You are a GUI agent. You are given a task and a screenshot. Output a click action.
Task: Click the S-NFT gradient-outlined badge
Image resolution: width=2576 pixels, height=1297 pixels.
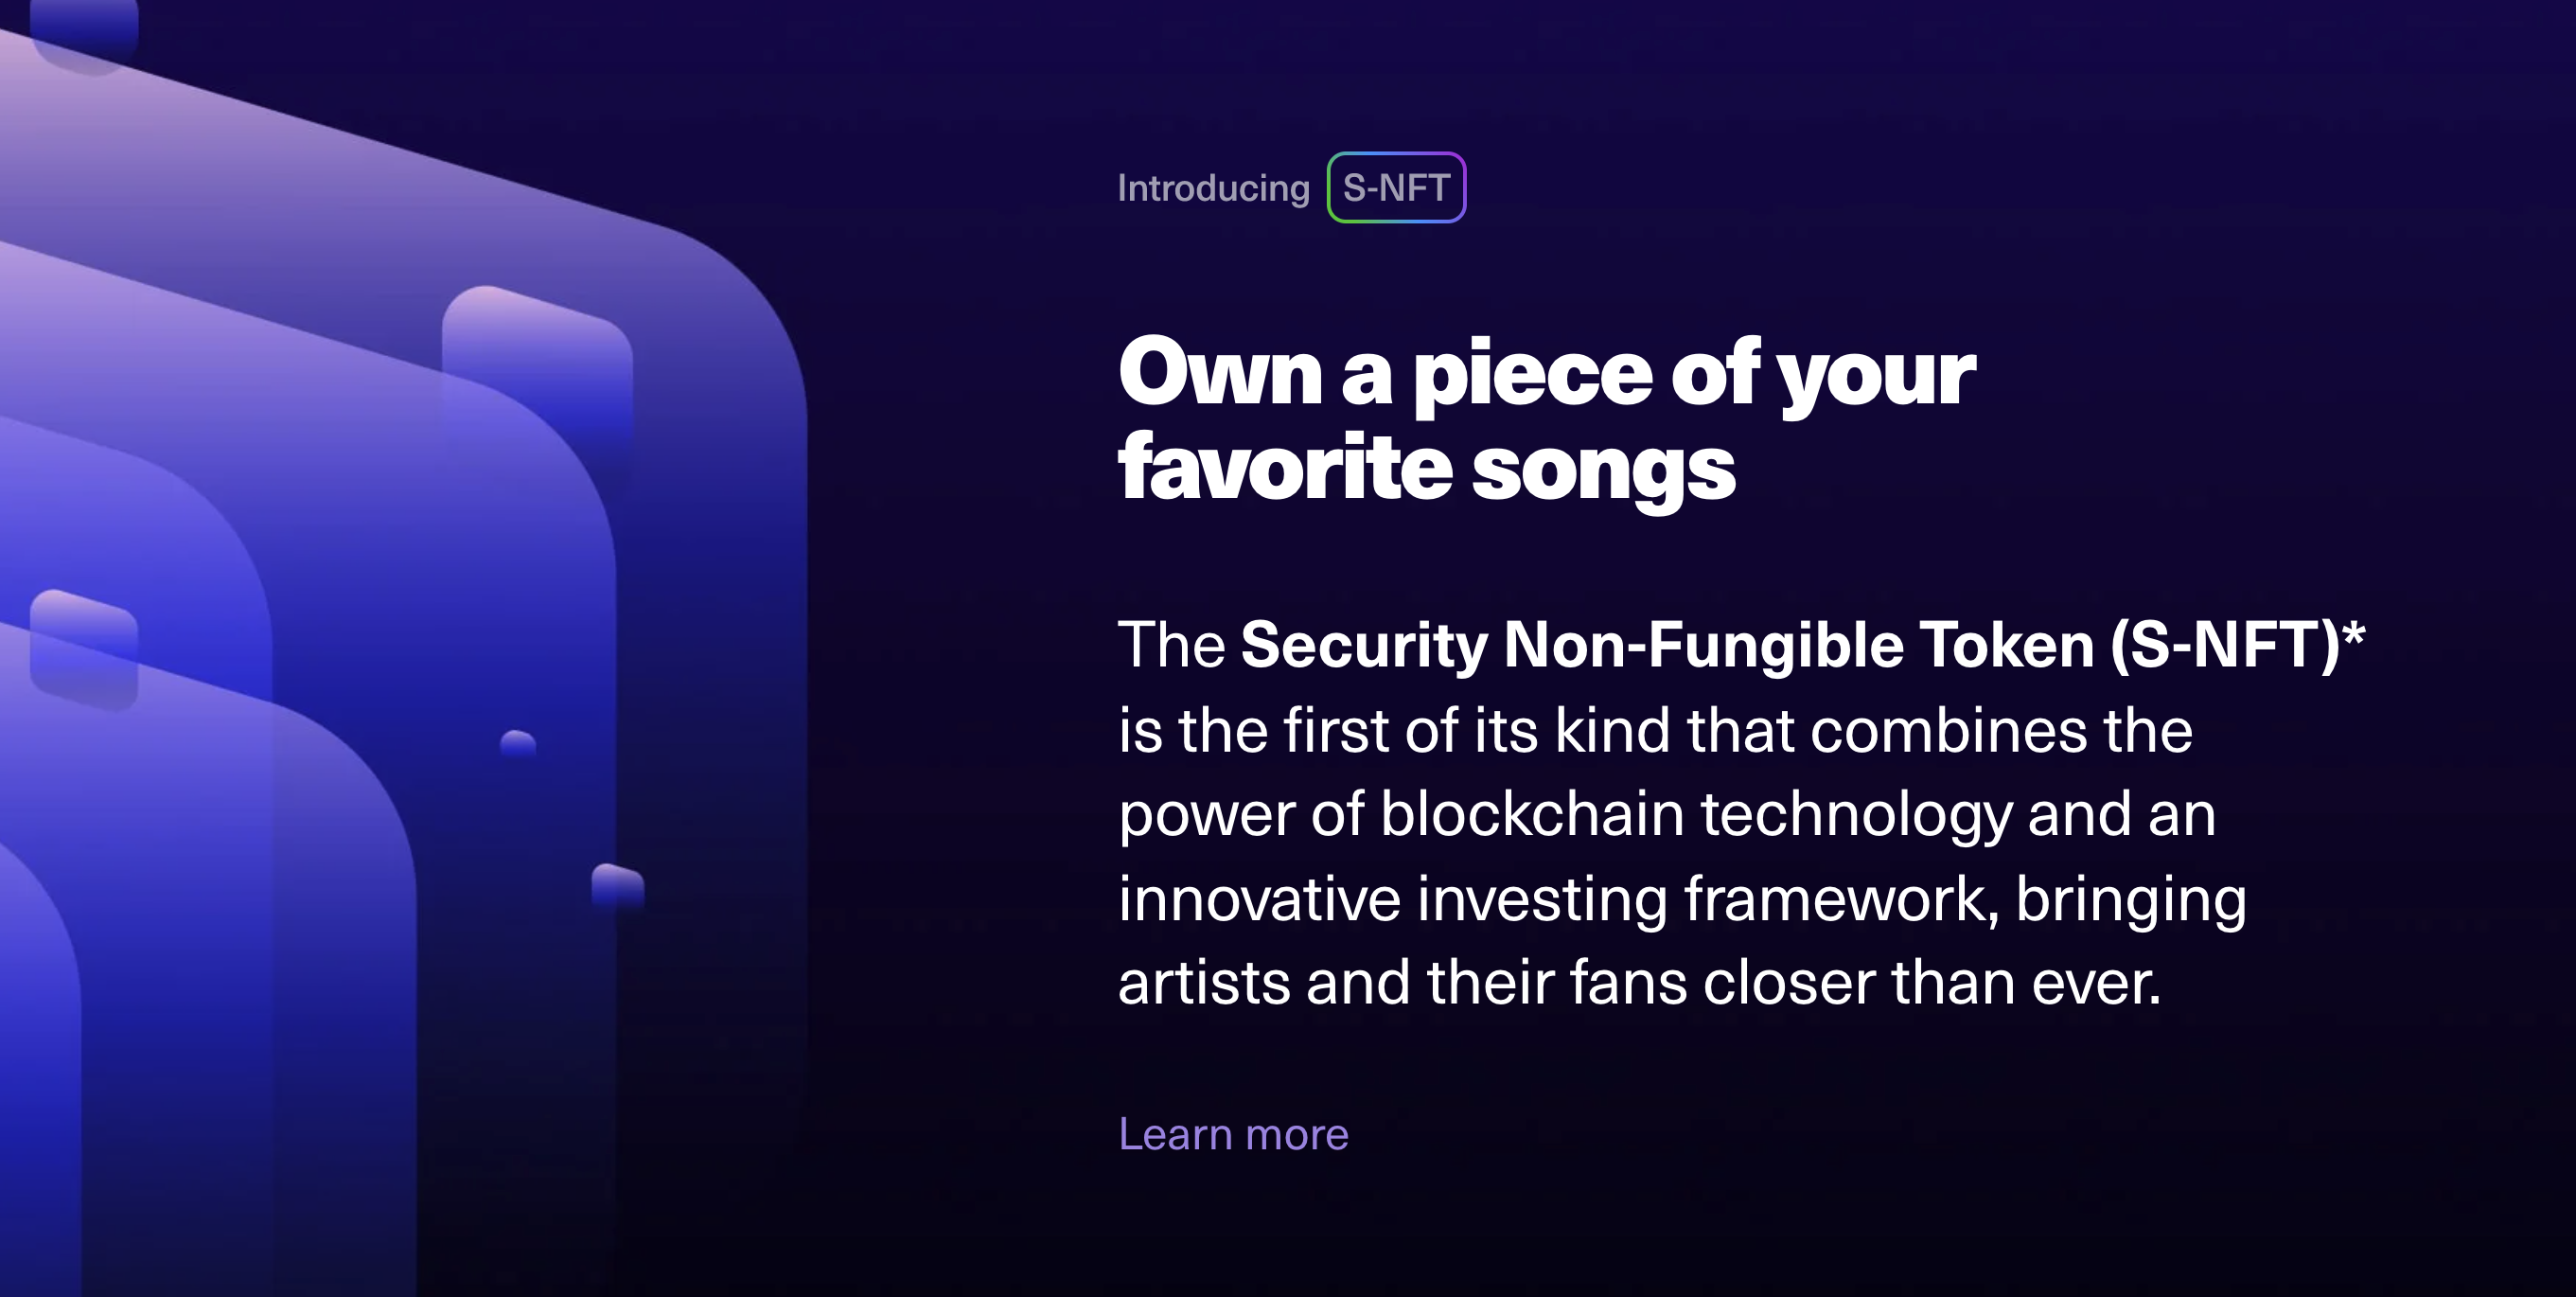1396,187
